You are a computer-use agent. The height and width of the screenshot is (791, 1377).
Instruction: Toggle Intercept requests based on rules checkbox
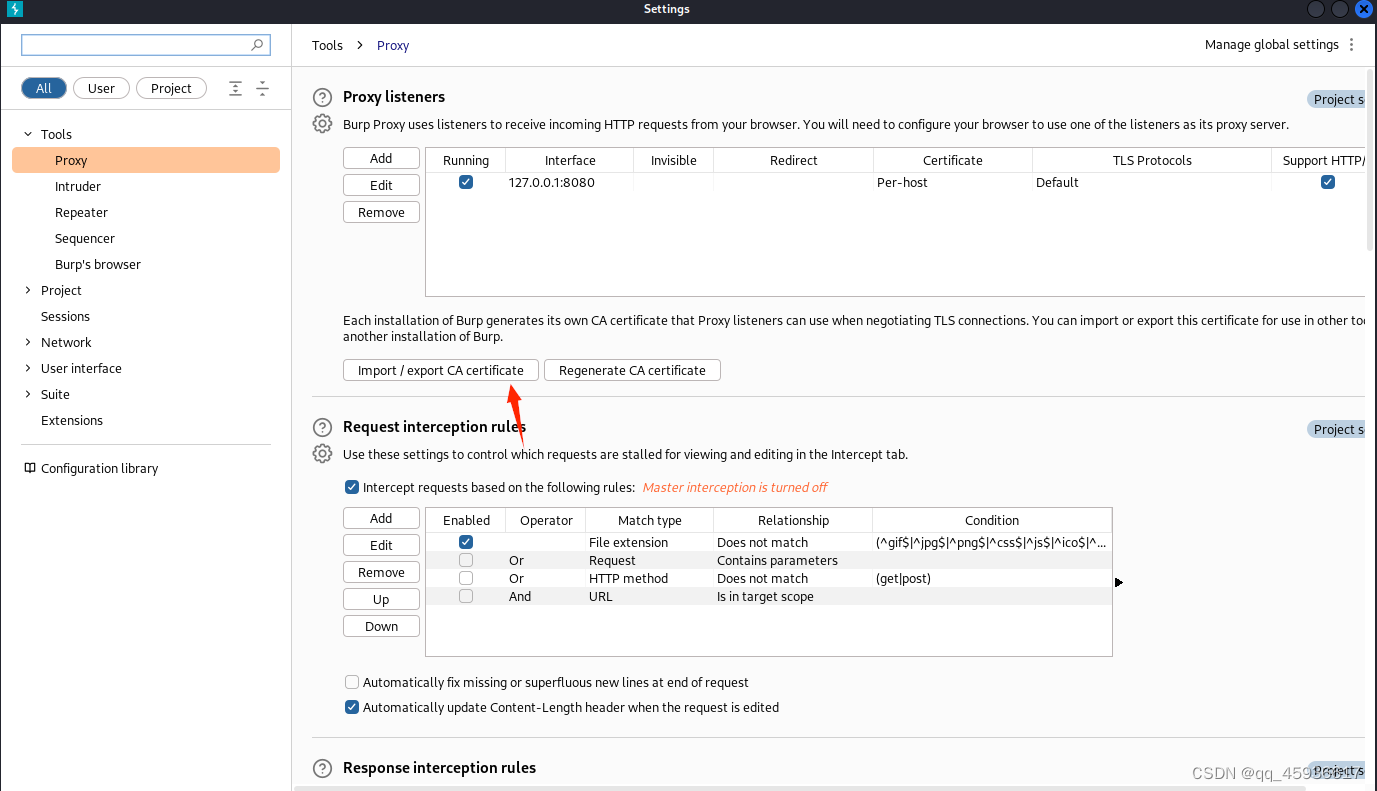pos(351,487)
